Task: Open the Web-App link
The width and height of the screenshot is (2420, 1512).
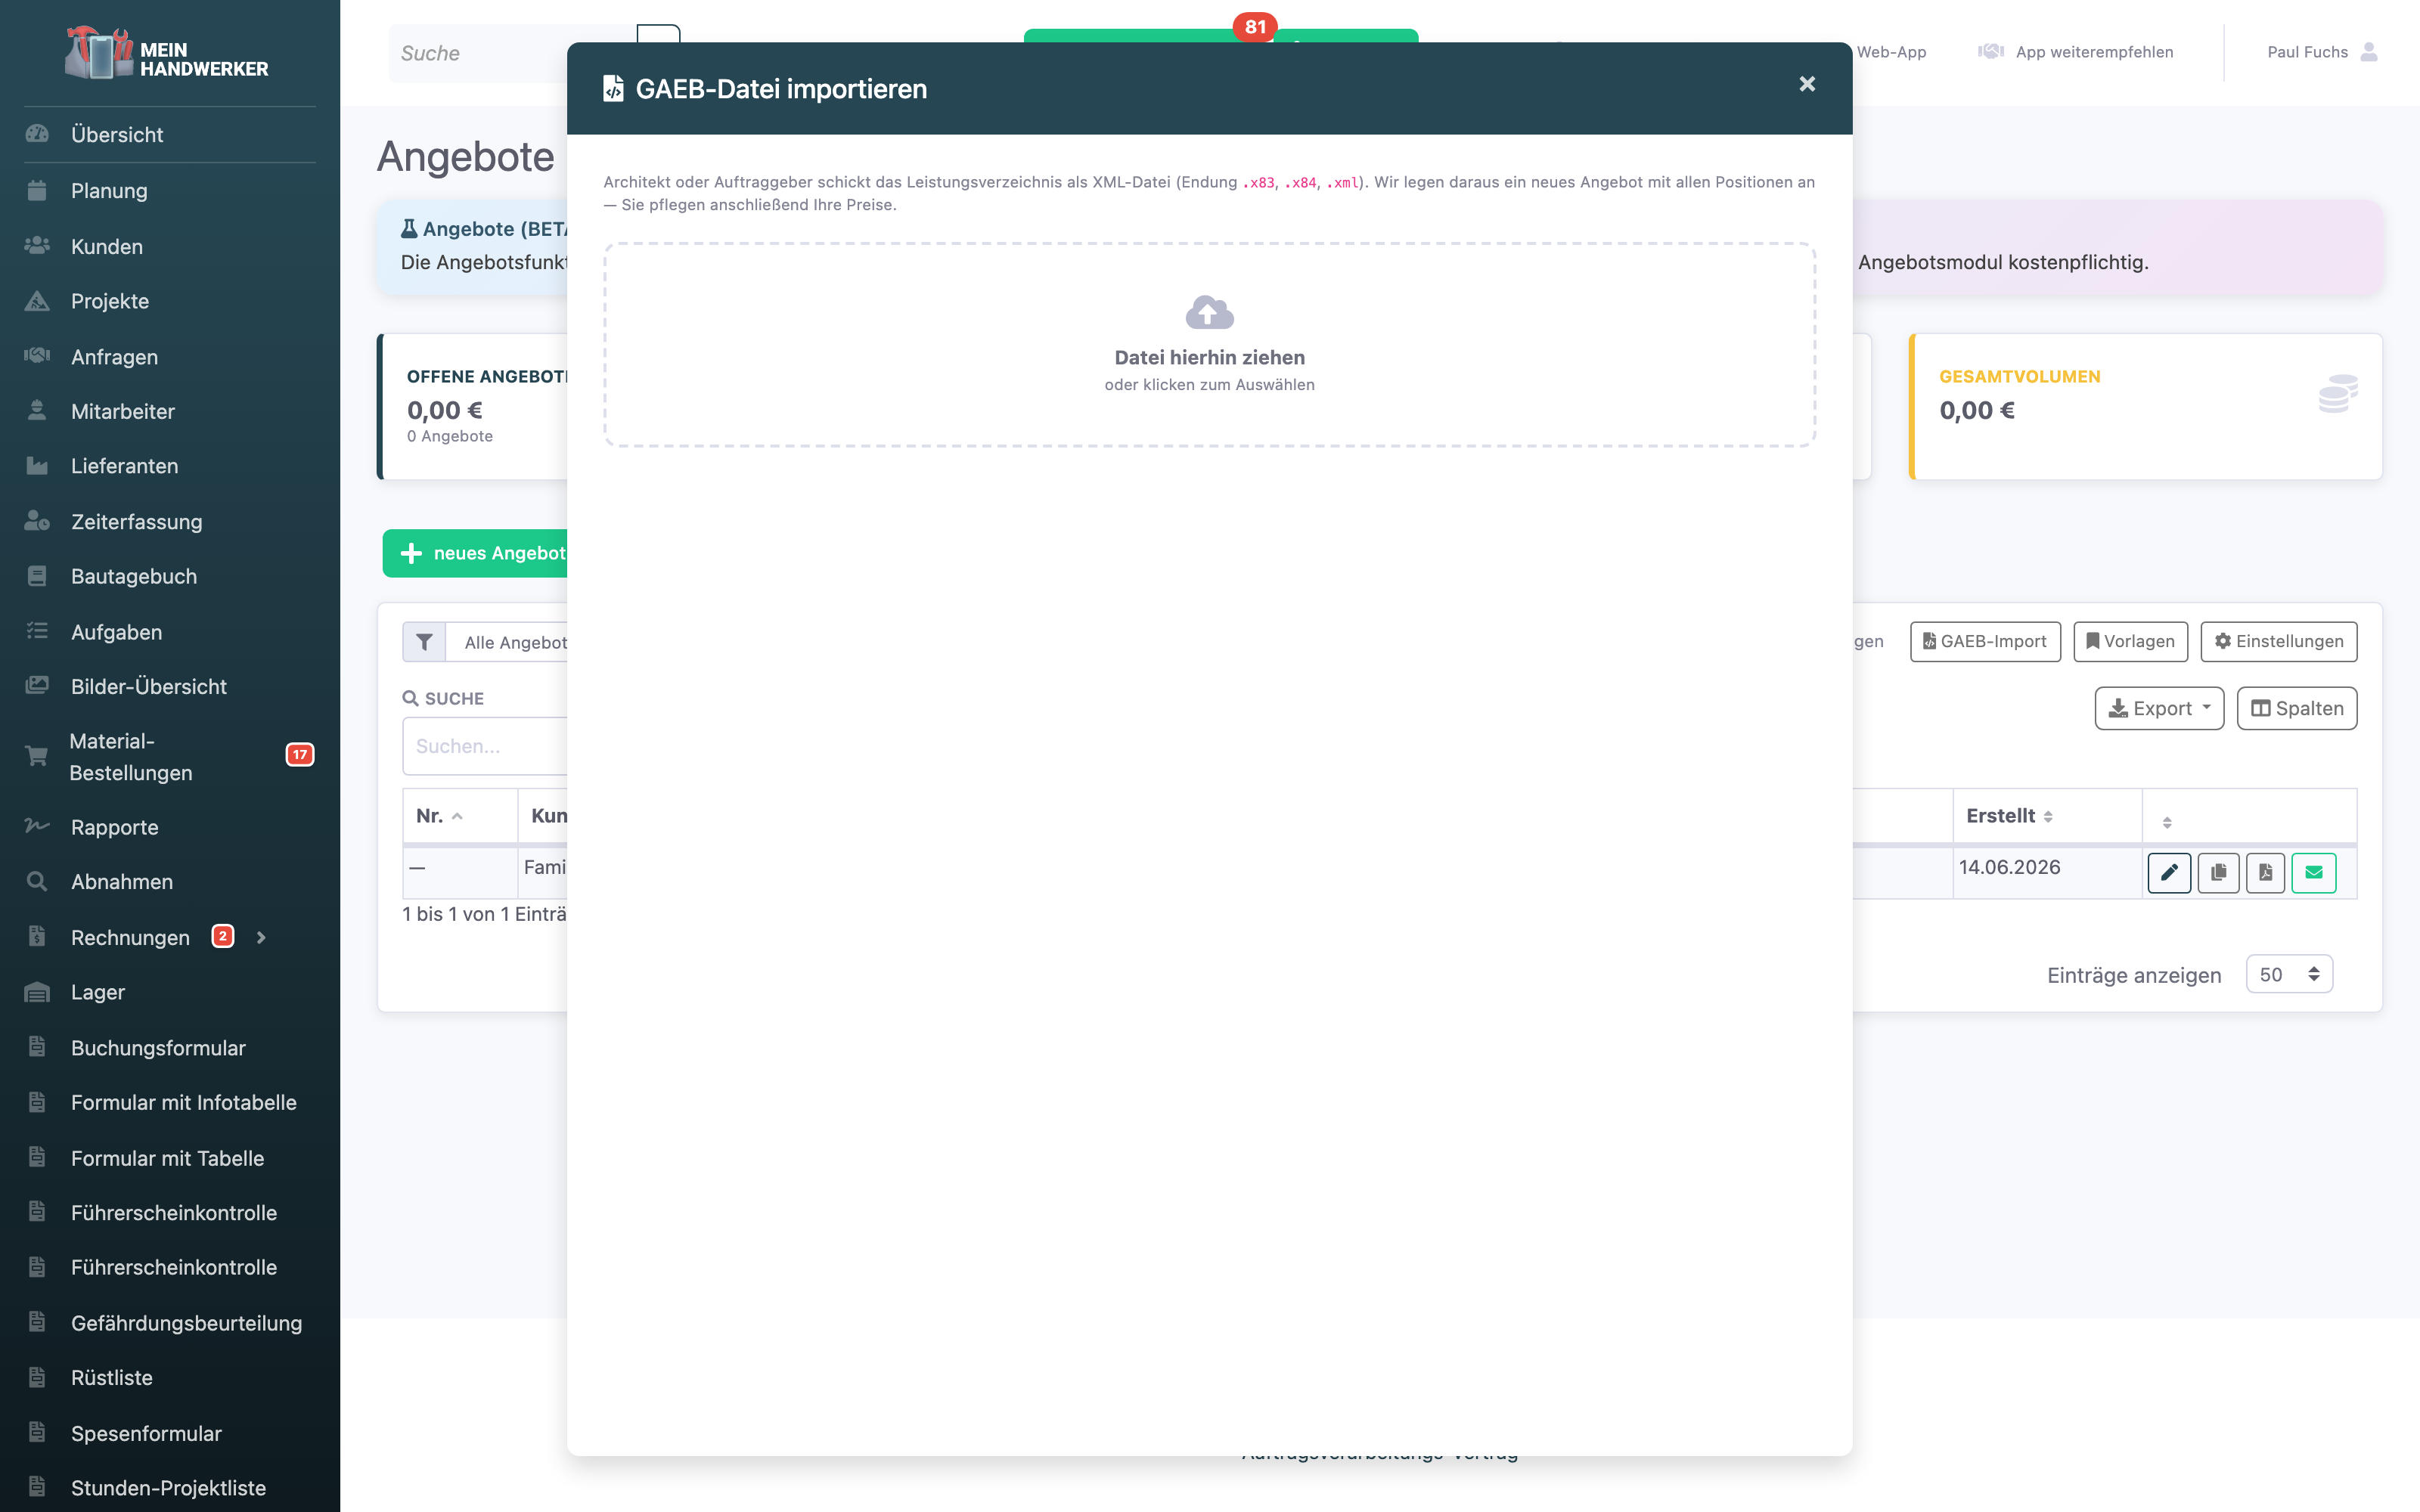Action: 1890,52
